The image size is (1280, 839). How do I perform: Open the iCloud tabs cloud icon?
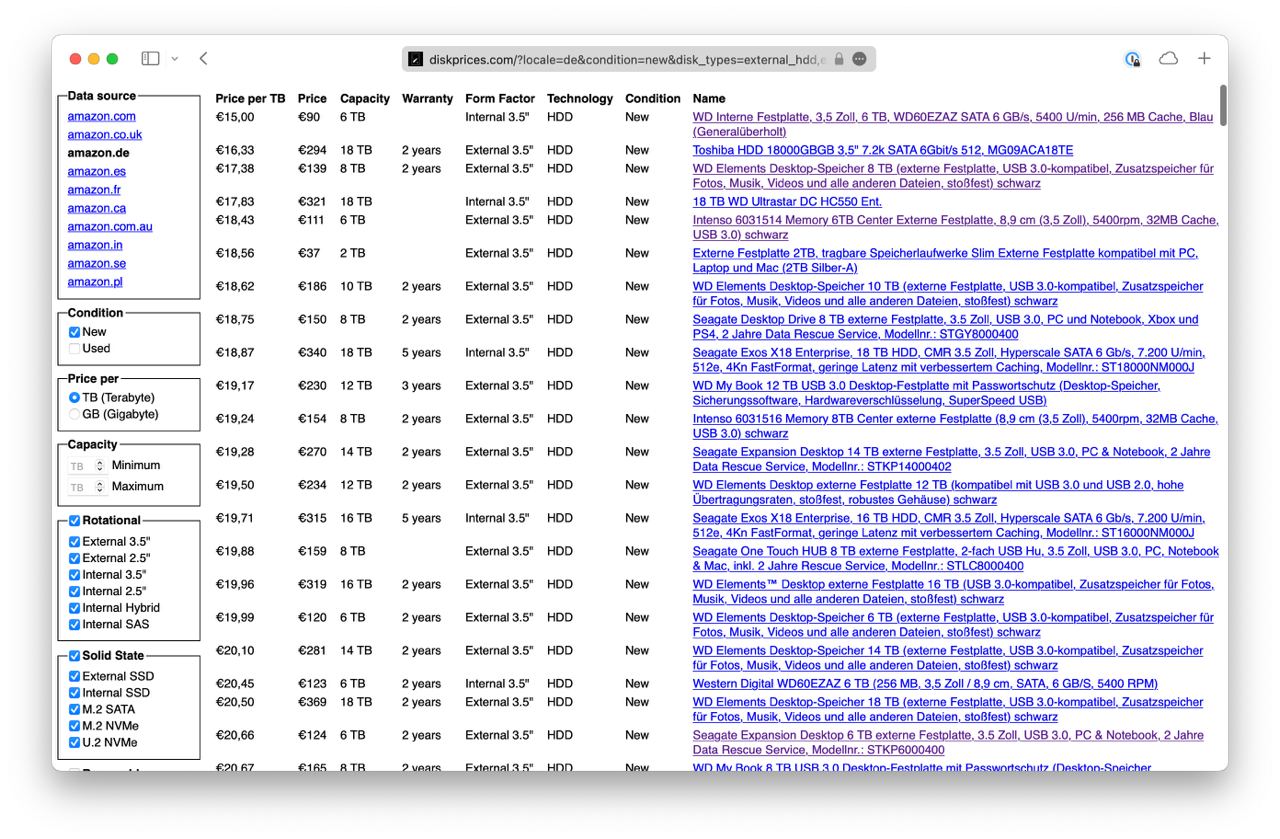coord(1168,59)
